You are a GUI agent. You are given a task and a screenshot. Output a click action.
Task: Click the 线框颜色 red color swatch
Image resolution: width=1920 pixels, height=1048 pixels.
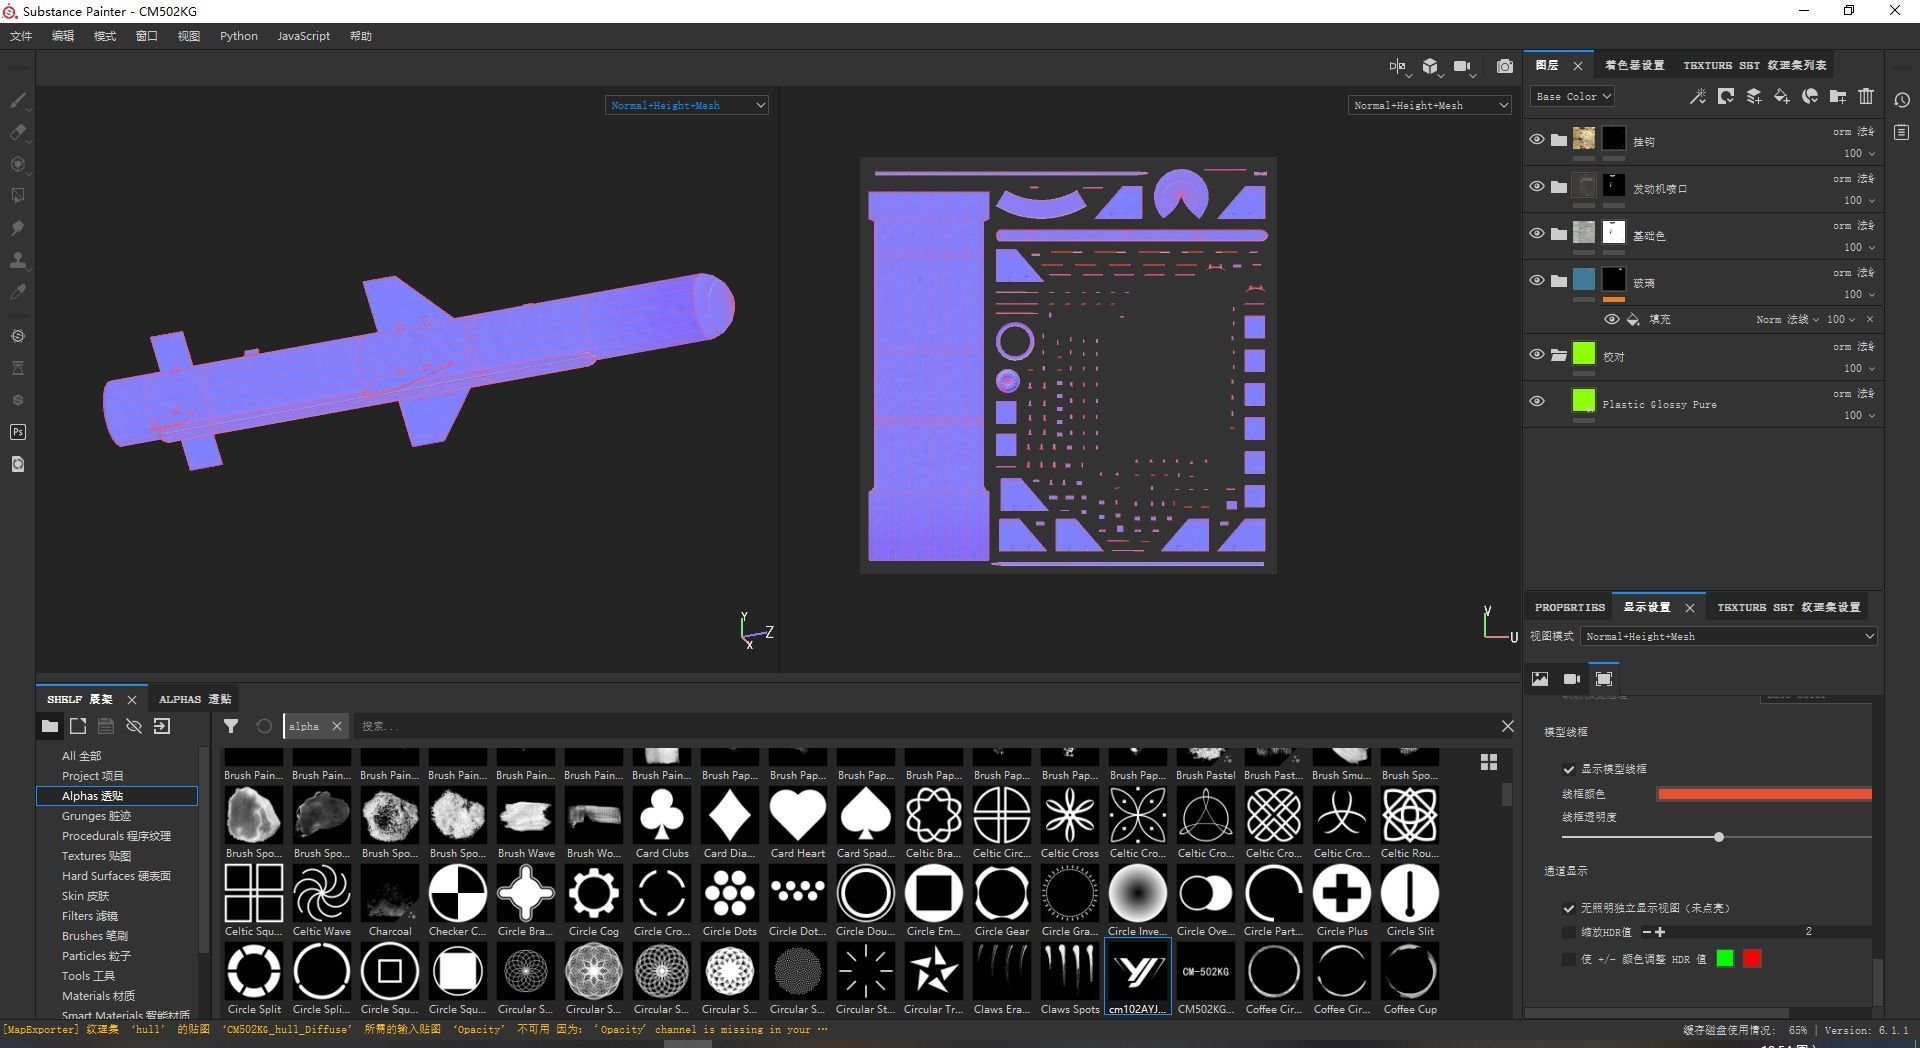coord(1764,794)
